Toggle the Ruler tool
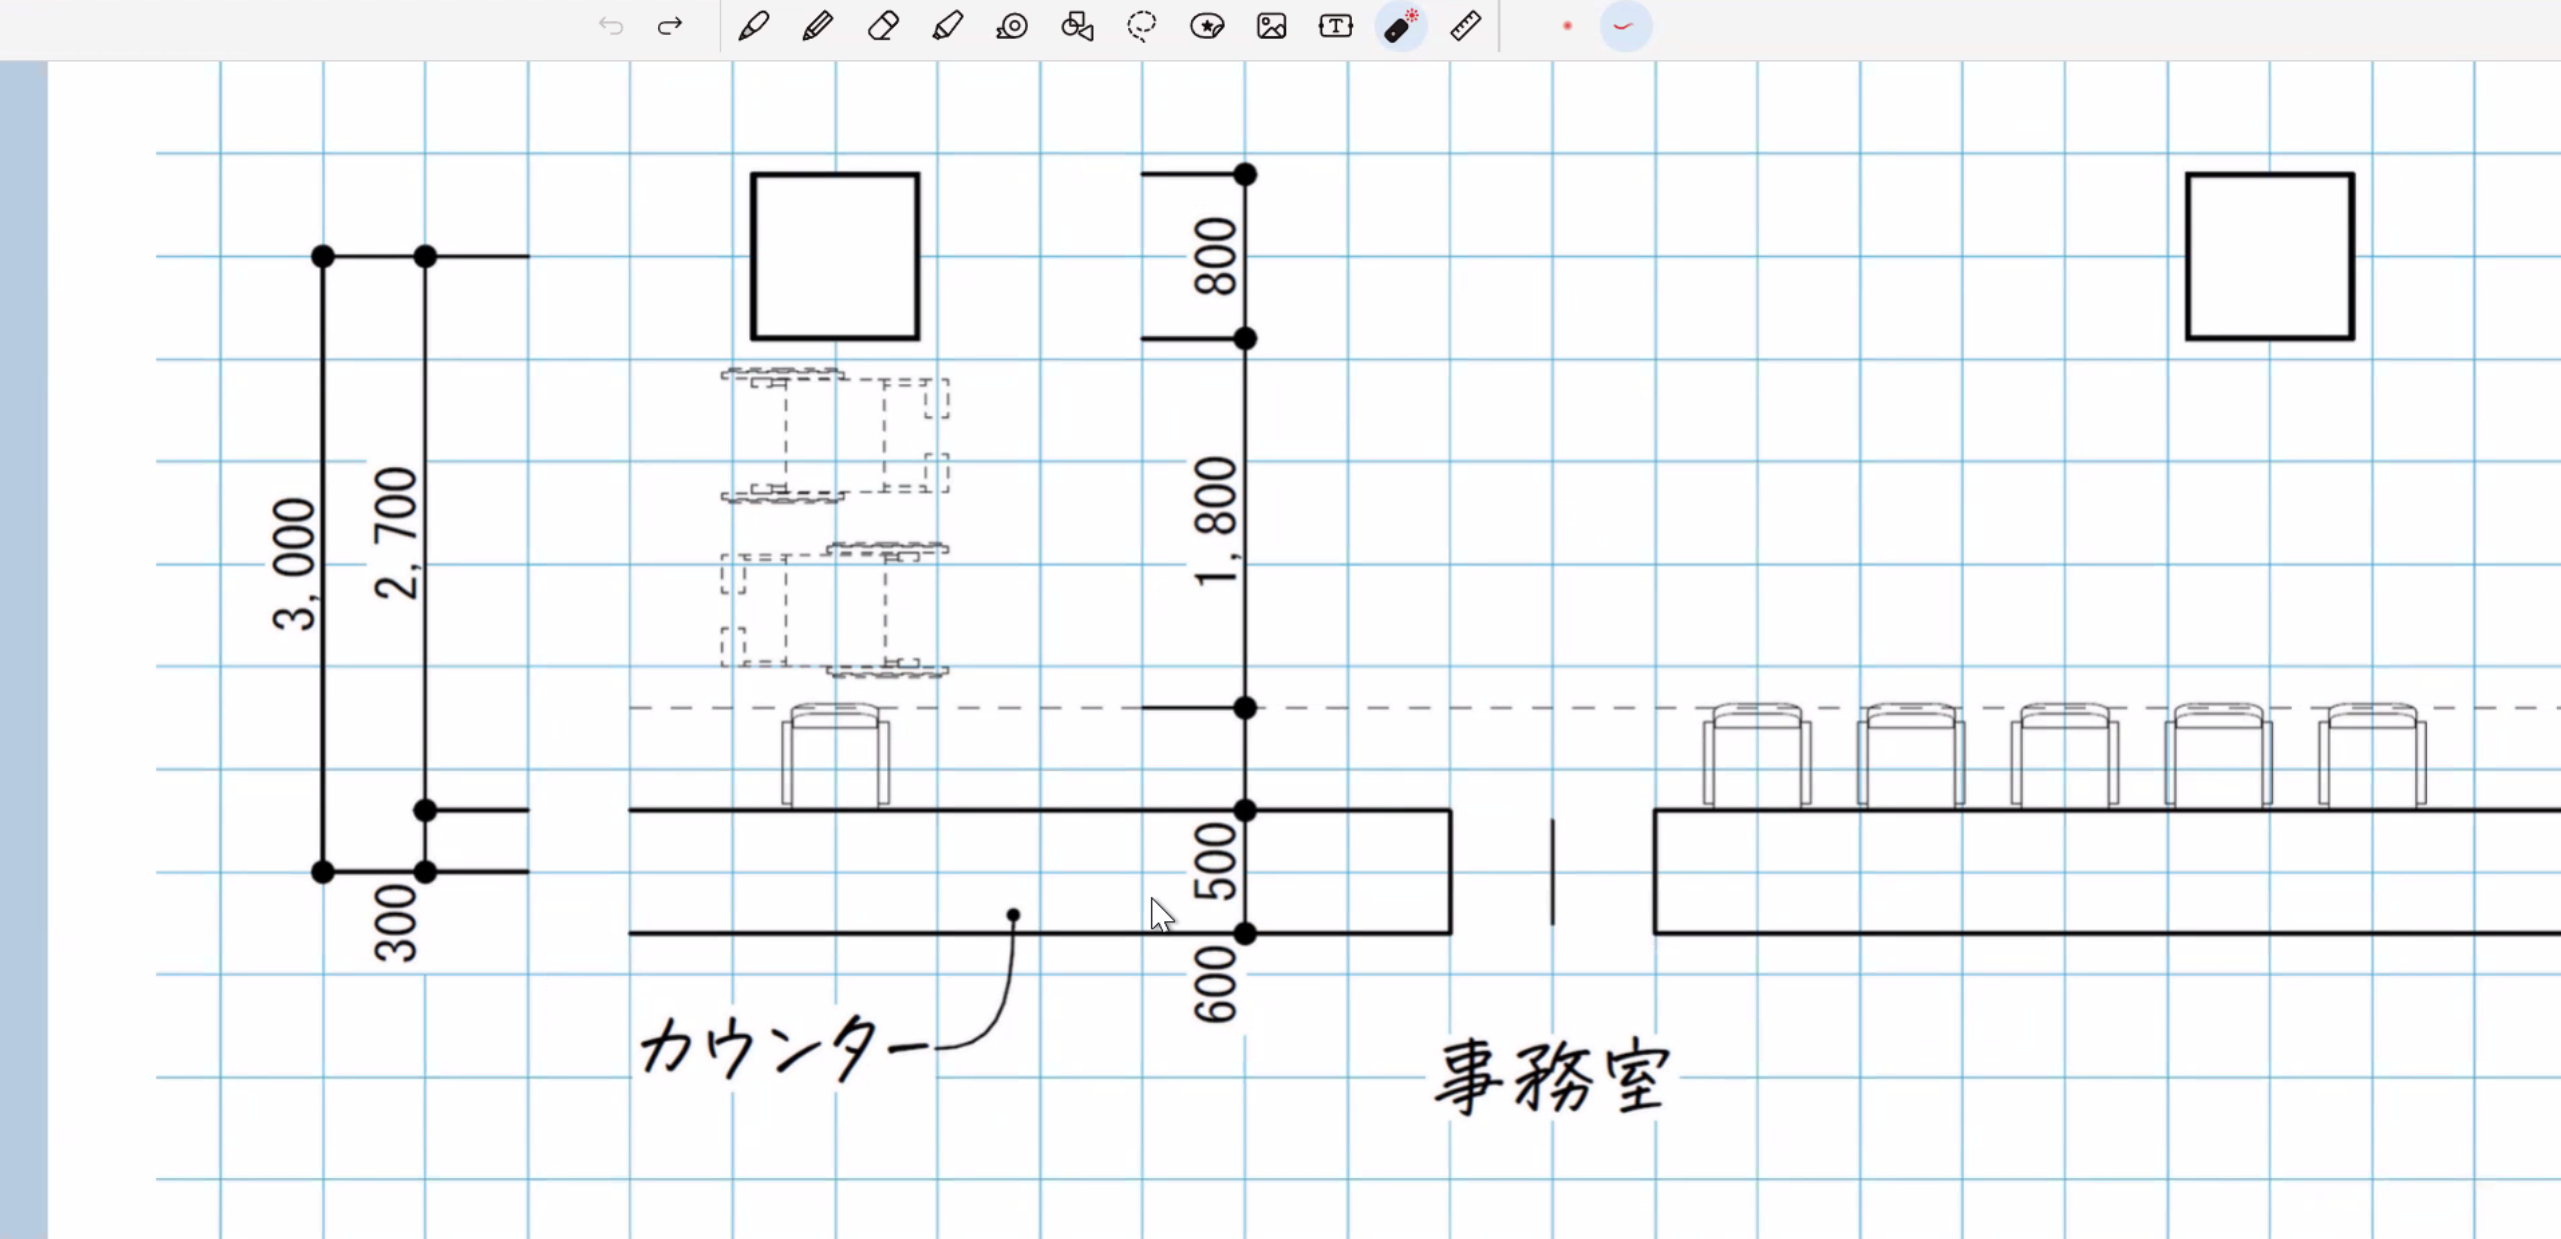2561x1239 pixels. point(1465,26)
